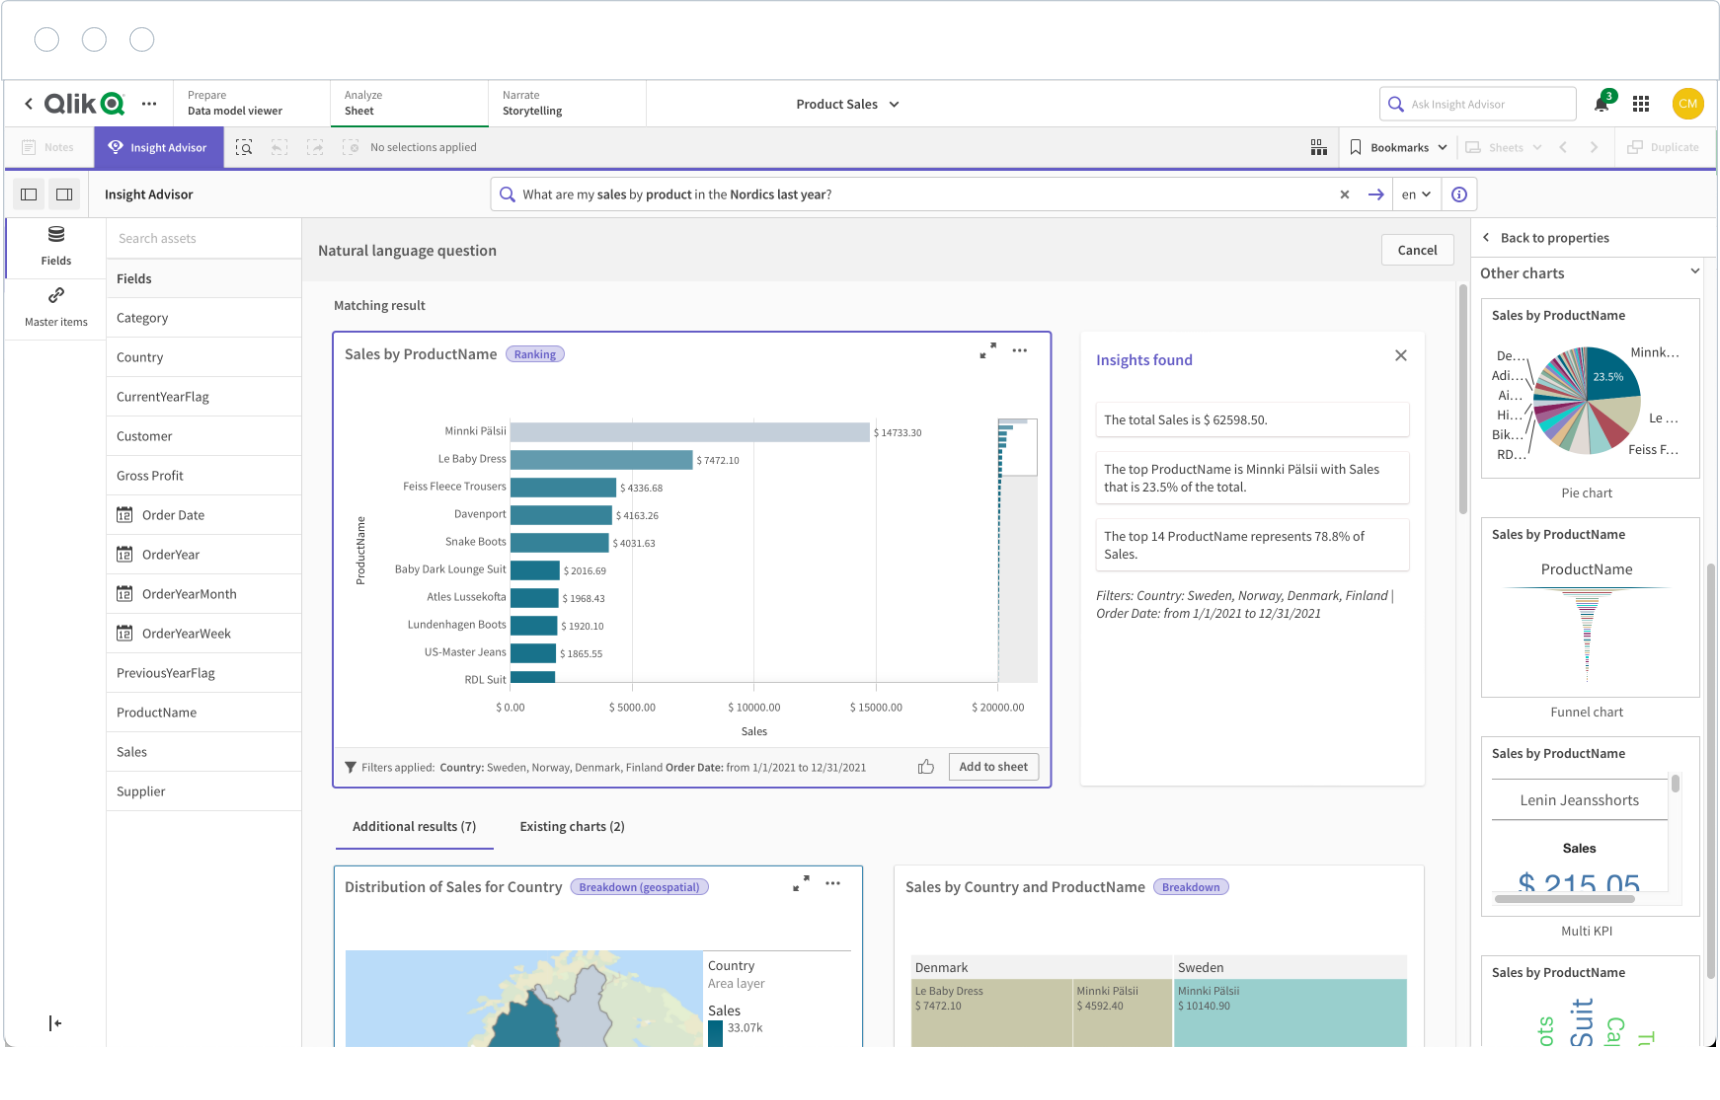Viewport: 1720px width, 1100px height.
Task: Click the notifications bell icon
Action: [x=1601, y=104]
